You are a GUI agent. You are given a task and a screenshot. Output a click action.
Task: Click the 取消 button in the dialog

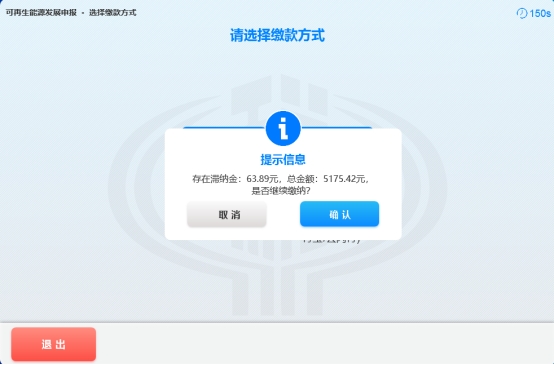click(x=226, y=214)
